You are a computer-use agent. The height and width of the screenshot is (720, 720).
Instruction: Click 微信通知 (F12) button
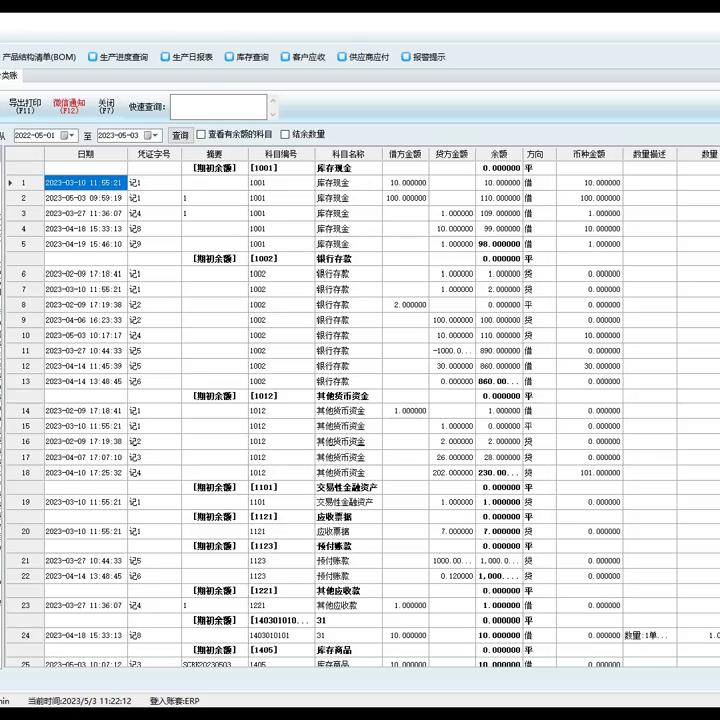(69, 106)
